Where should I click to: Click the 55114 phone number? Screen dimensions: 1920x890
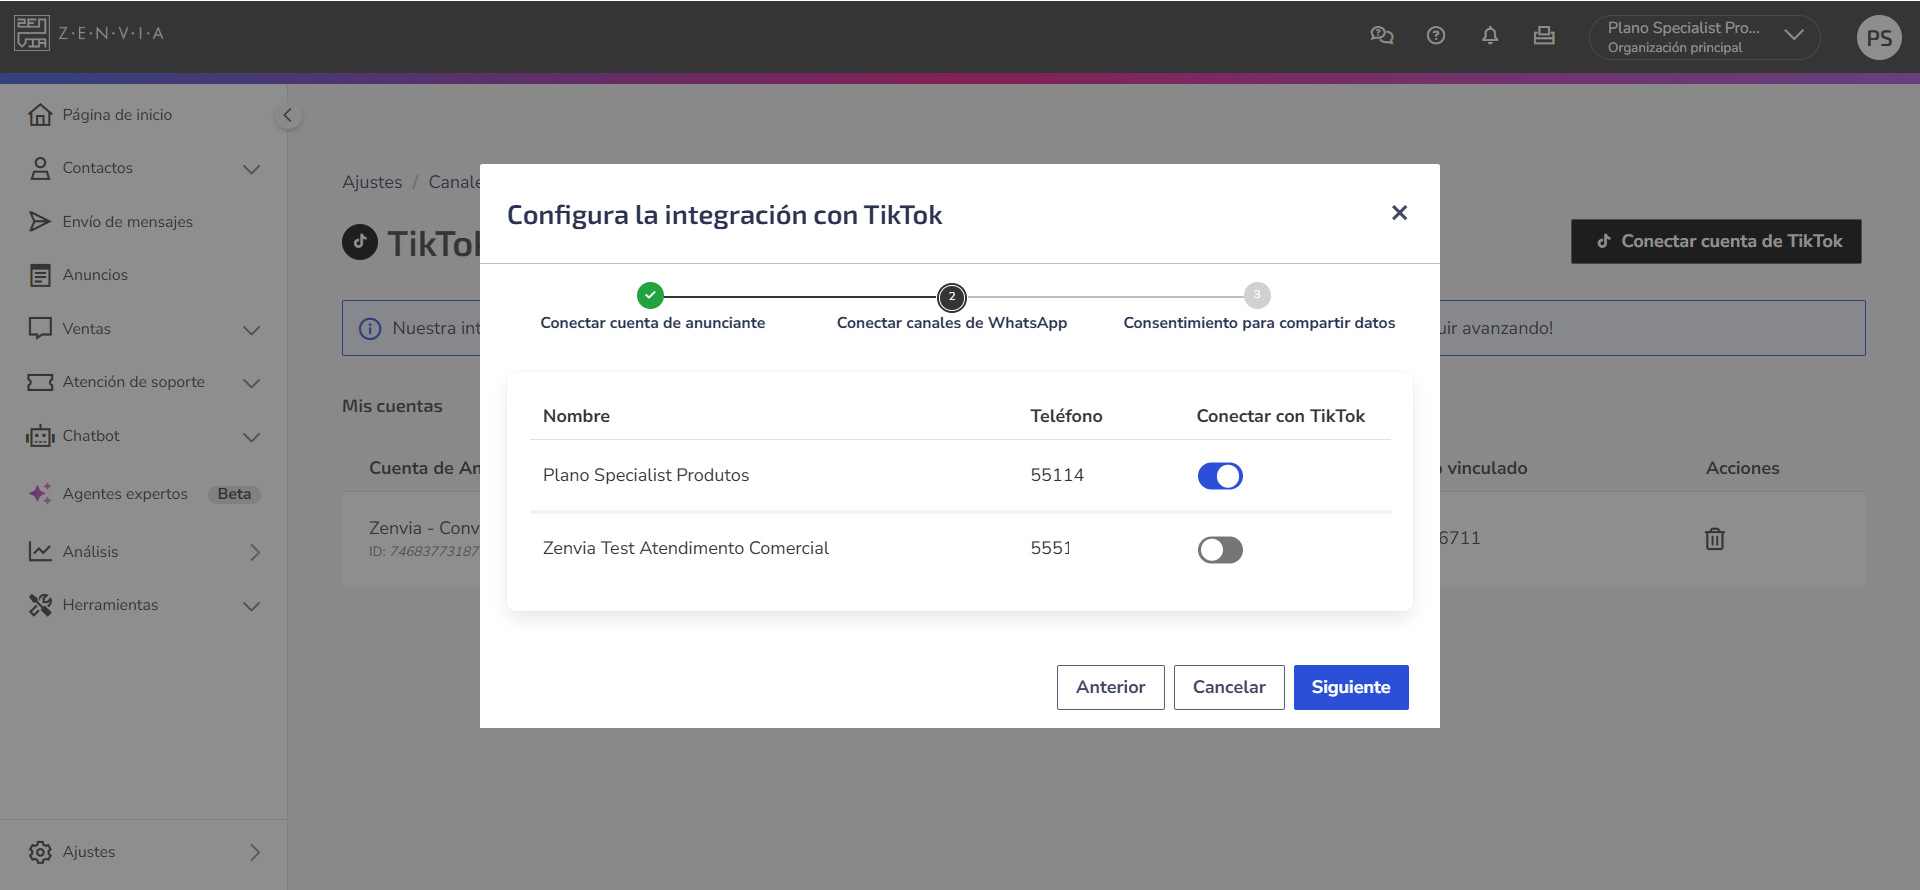1057,475
